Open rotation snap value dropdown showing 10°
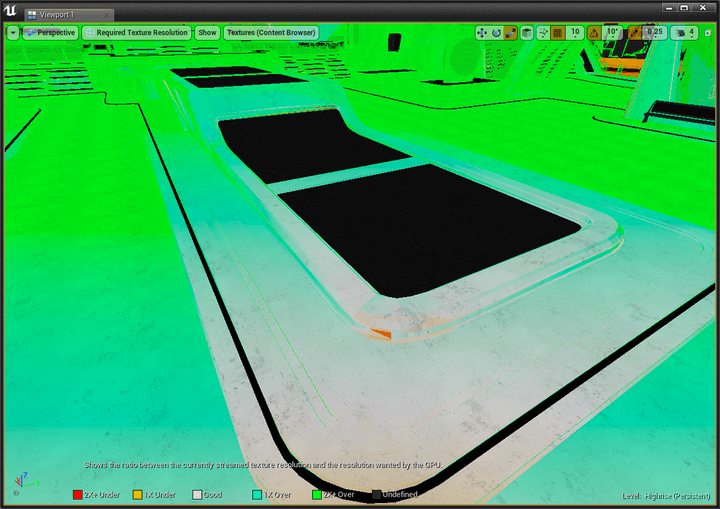Screen dimensions: 720x509 click(613, 33)
